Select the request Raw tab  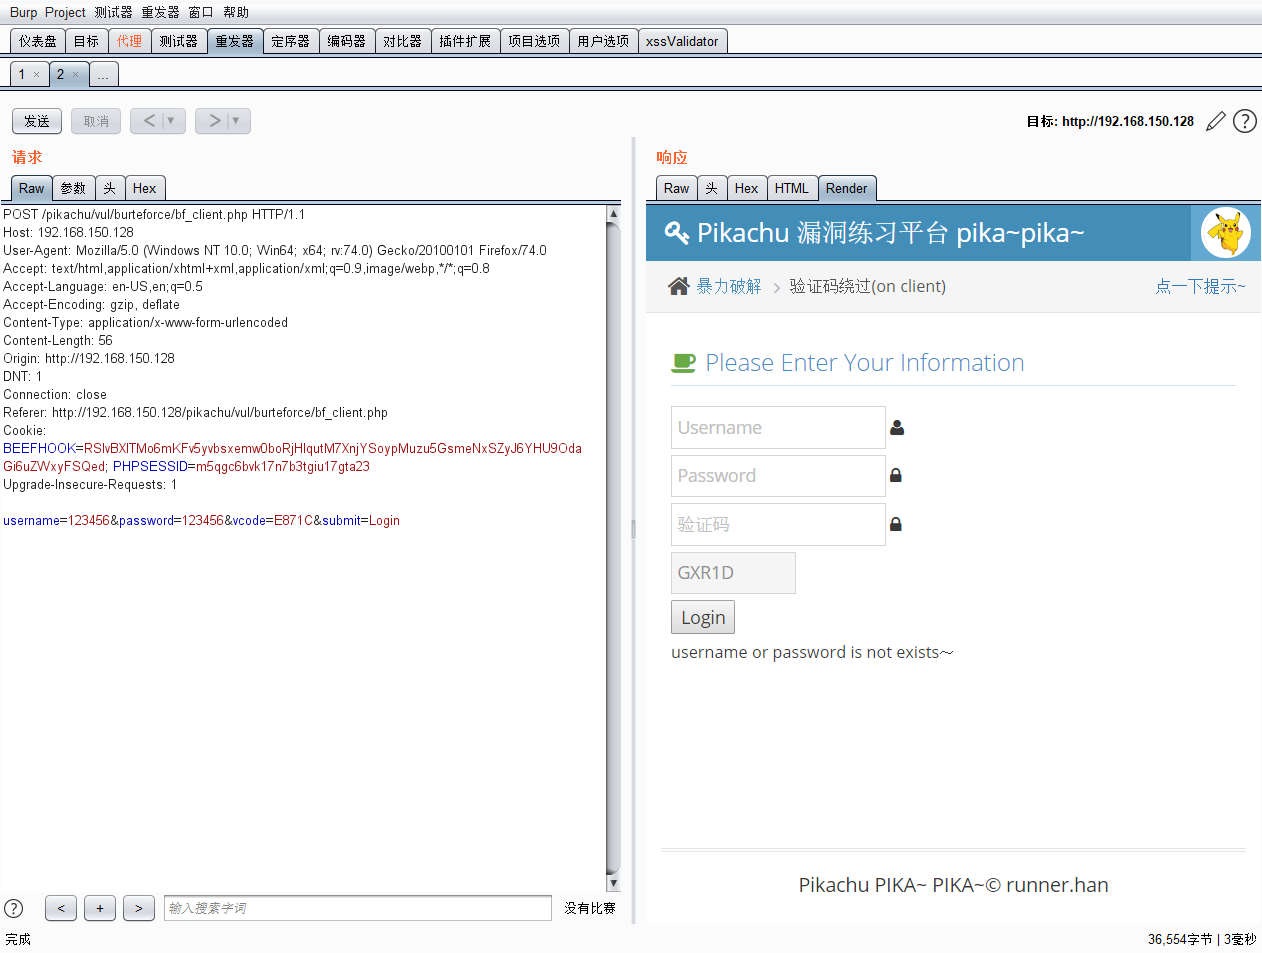(31, 188)
